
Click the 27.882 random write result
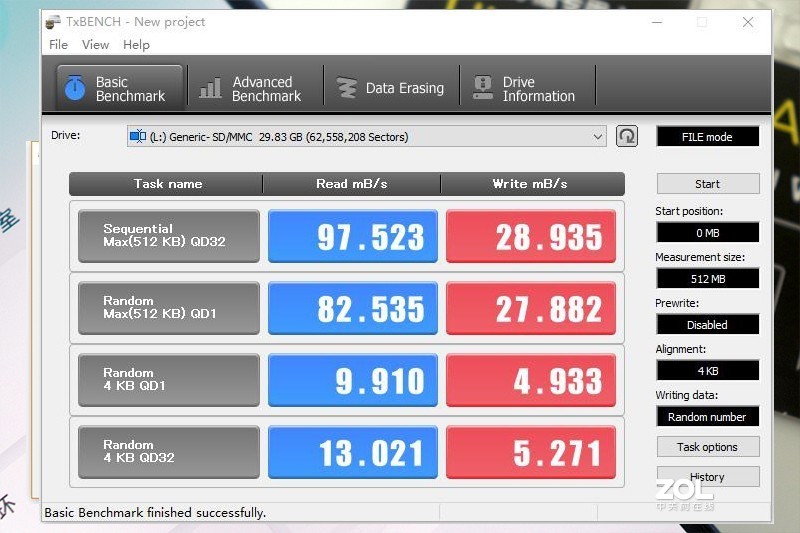531,308
